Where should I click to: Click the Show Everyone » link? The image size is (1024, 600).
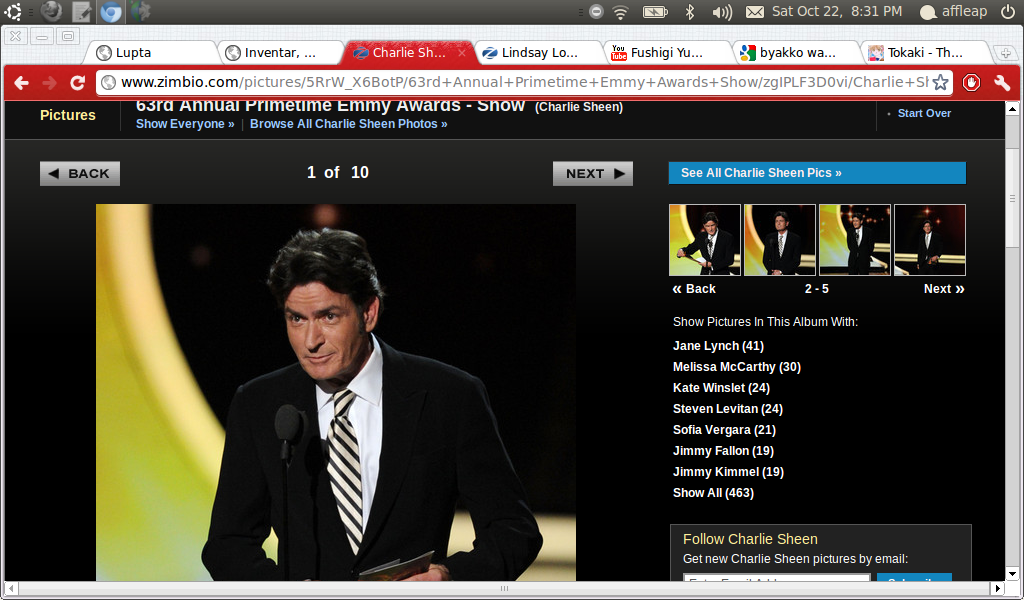(185, 124)
